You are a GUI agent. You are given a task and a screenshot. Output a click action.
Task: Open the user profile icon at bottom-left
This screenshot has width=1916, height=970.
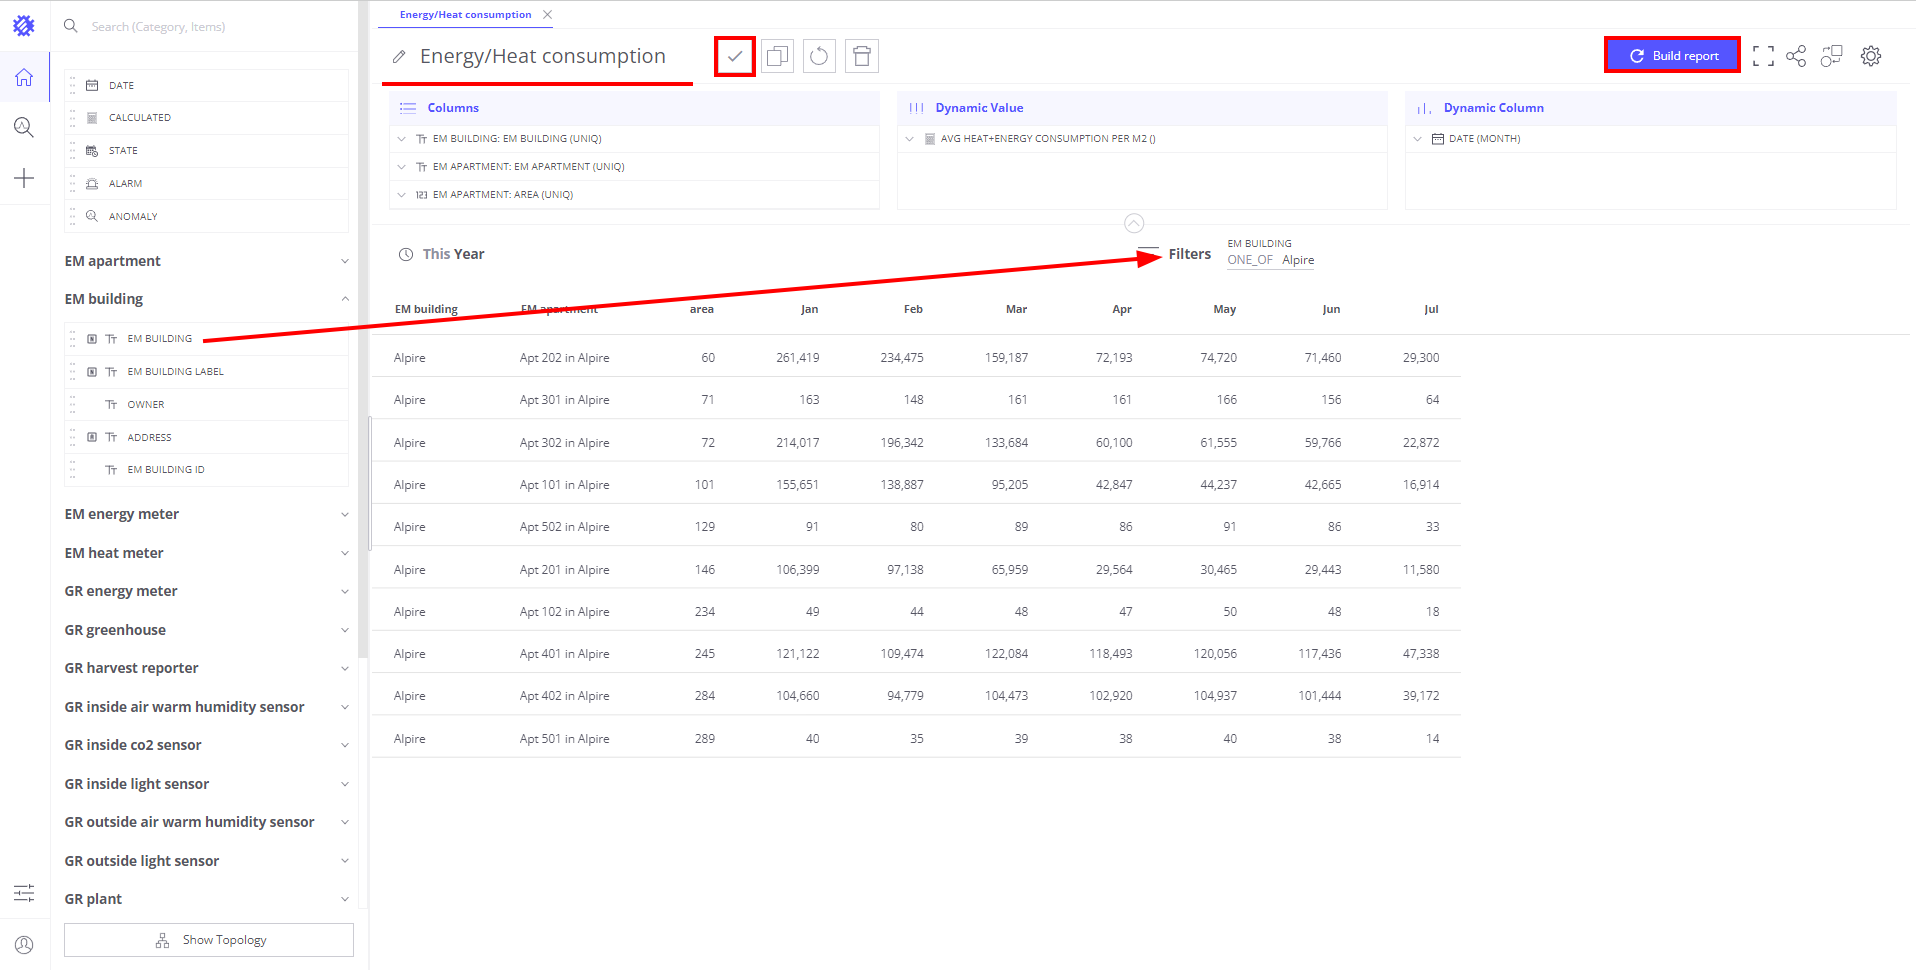pyautogui.click(x=24, y=944)
